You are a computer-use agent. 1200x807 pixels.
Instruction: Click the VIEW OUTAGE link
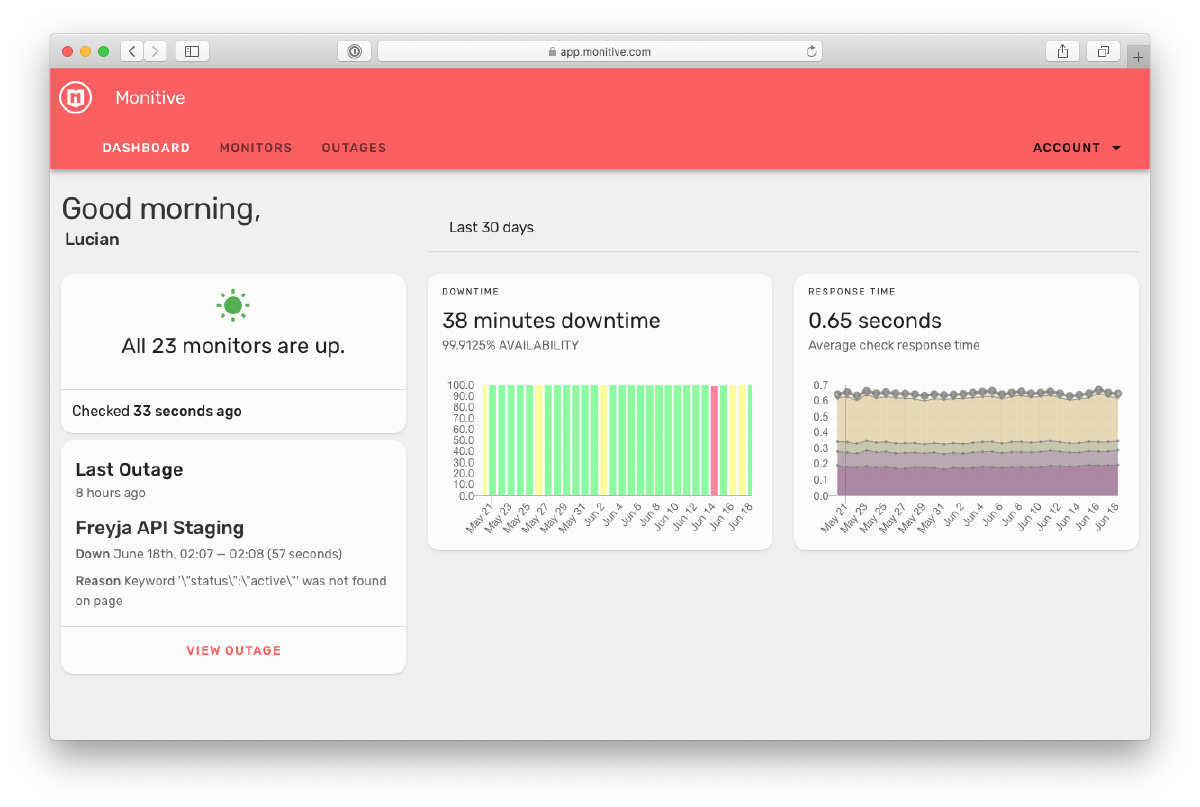pos(233,650)
